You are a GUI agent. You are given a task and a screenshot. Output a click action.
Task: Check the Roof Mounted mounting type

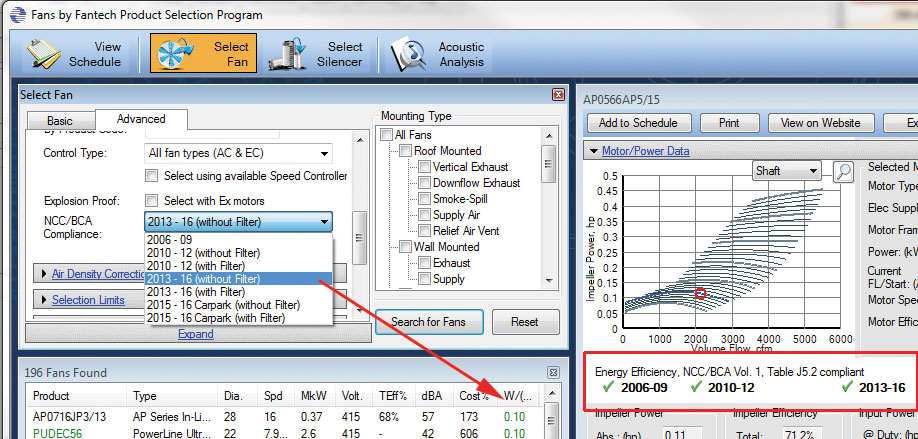coord(405,151)
